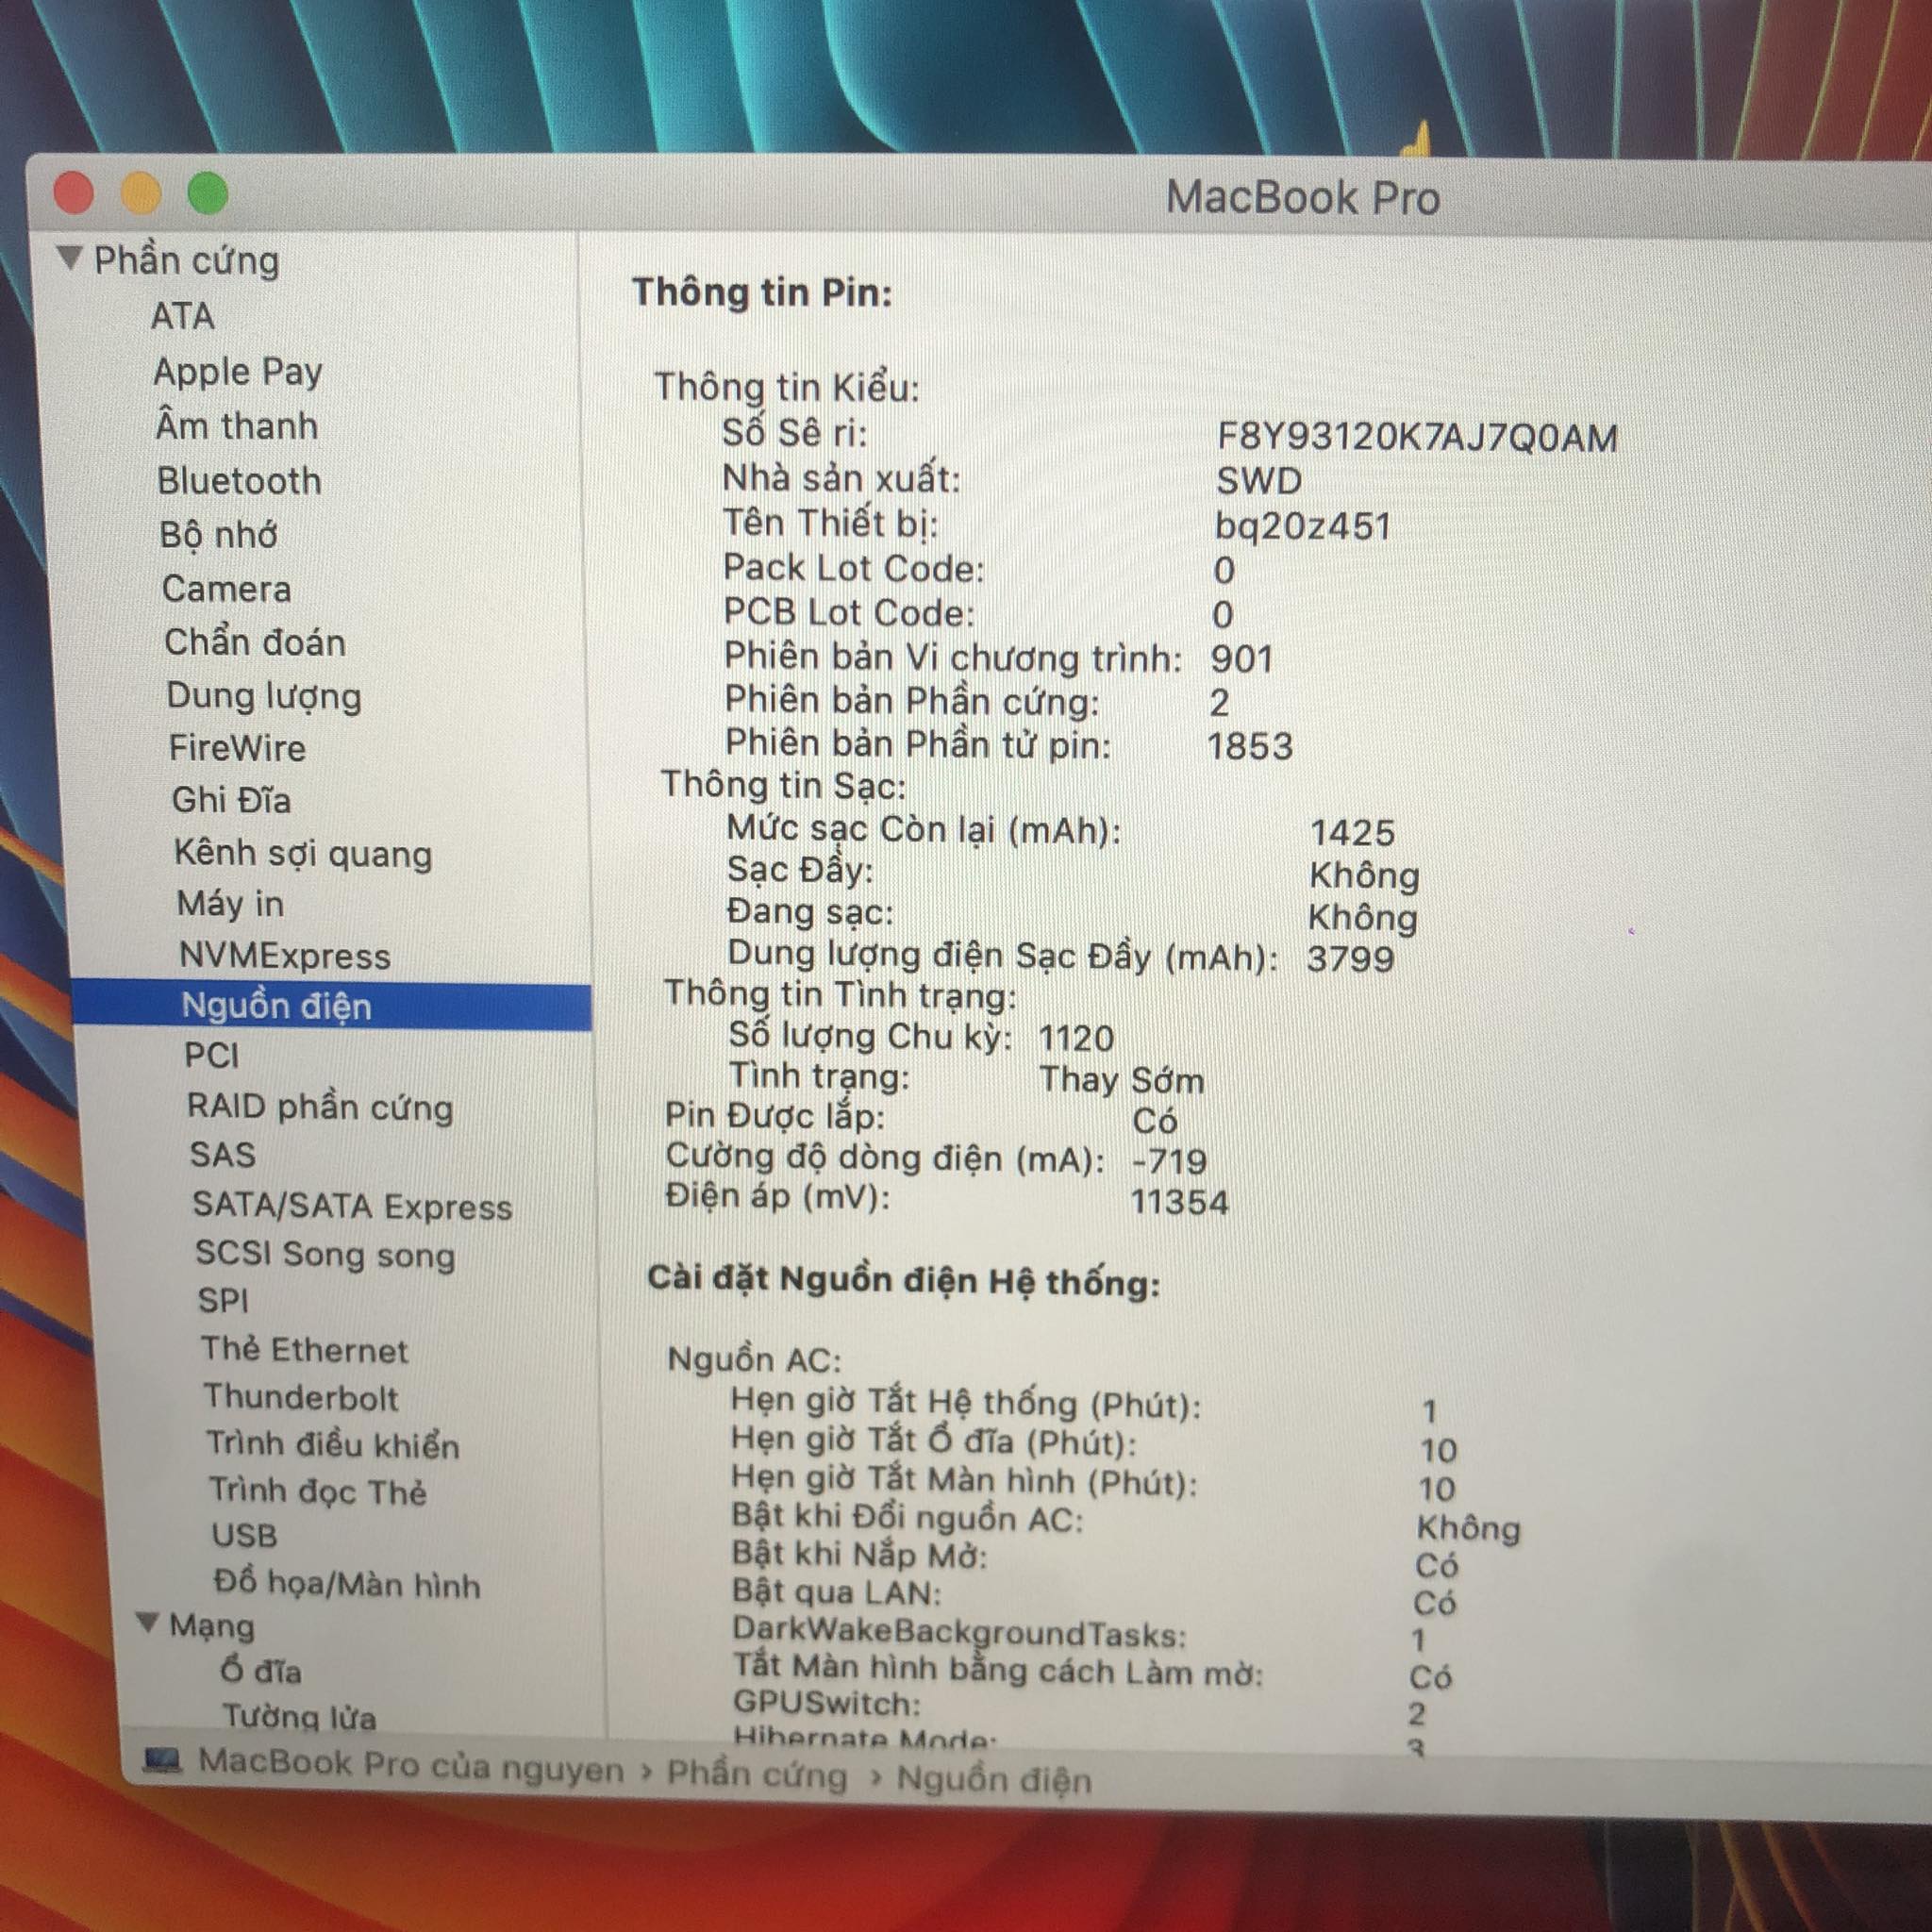1932x1932 pixels.
Task: Select Âm thanh in the sidebar
Action: (x=237, y=427)
